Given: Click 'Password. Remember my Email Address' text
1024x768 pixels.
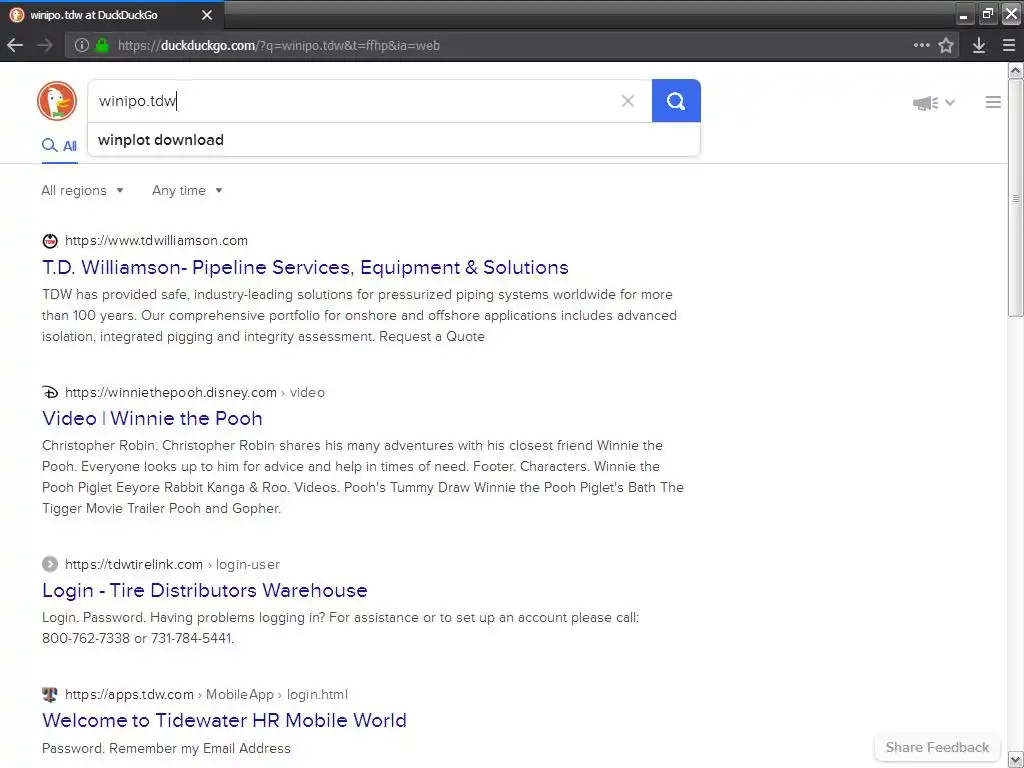Looking at the screenshot, I should click(x=166, y=748).
